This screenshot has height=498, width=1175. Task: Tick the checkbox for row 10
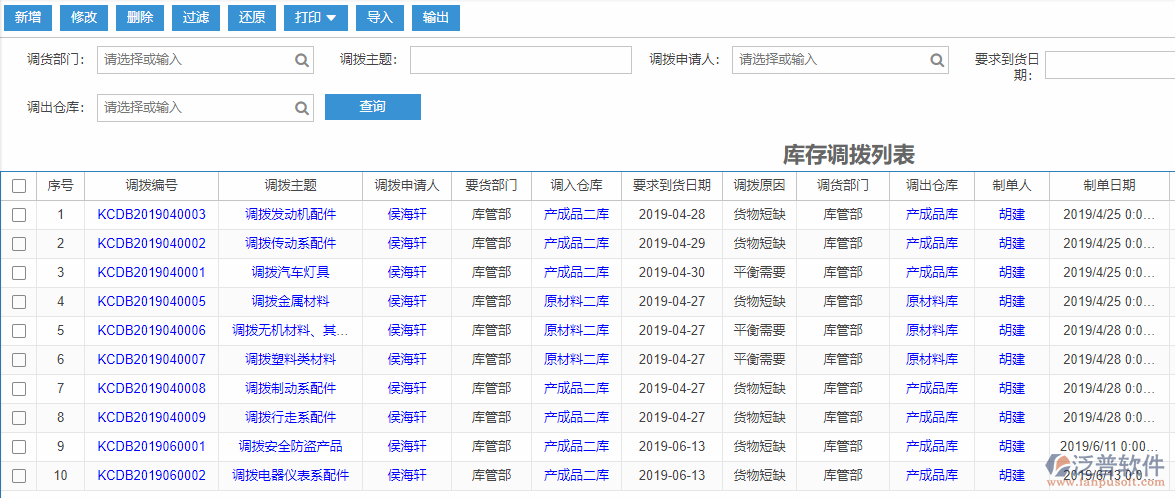coord(19,476)
